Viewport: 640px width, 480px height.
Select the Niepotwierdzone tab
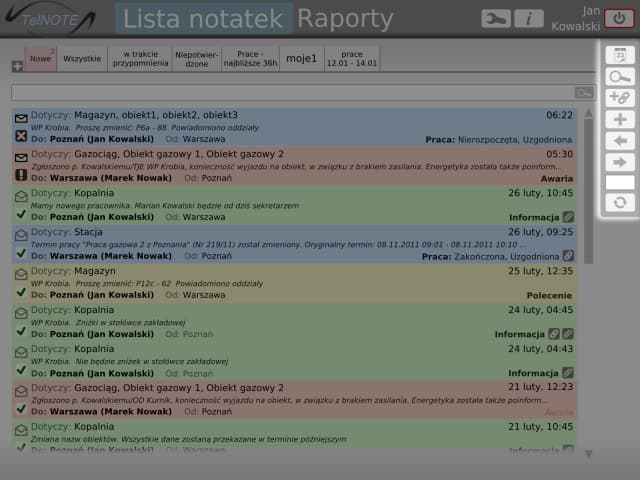[197, 59]
